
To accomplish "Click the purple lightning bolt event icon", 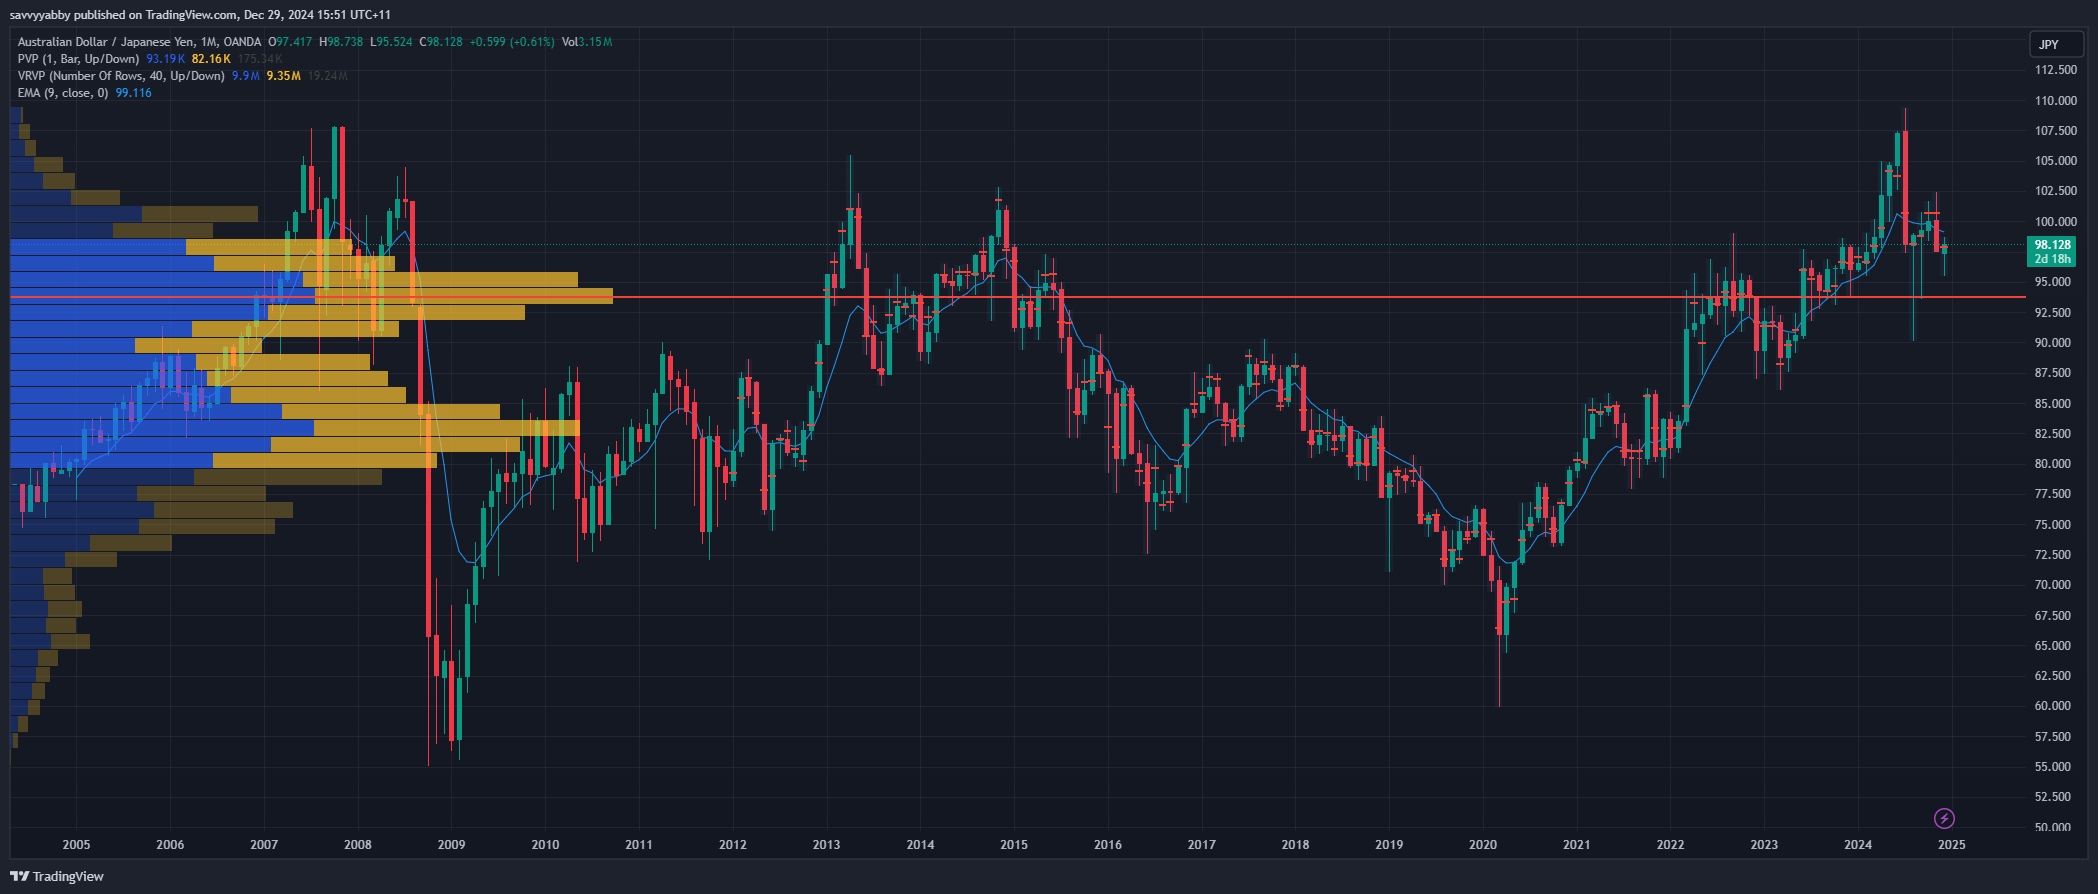I will click(x=1944, y=819).
